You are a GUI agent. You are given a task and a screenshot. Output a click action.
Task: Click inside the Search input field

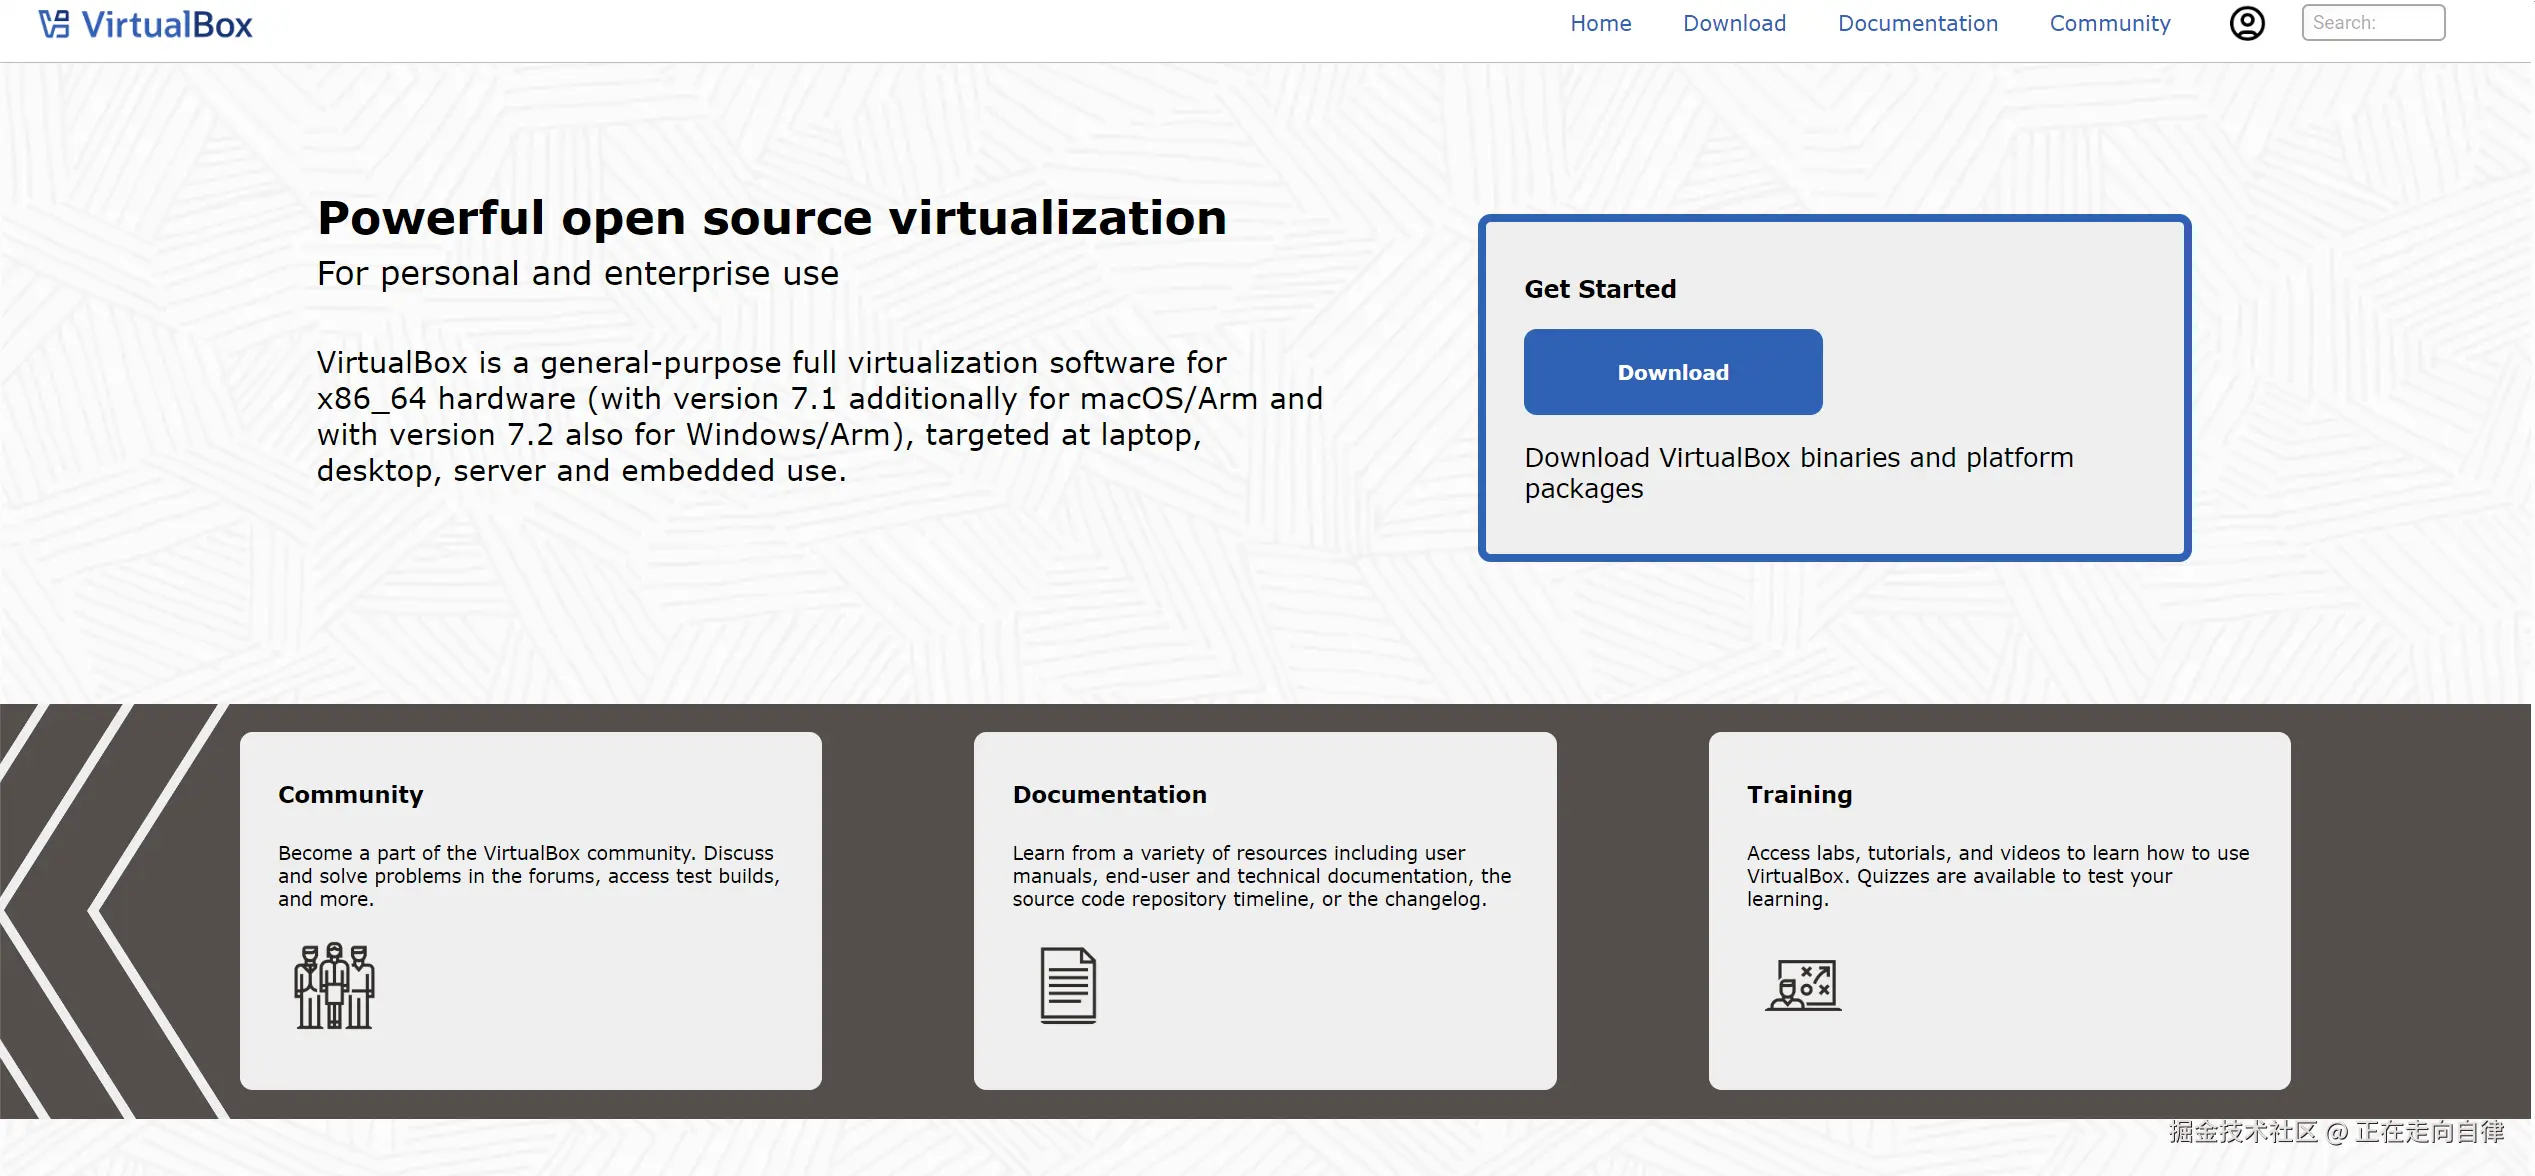[2372, 22]
